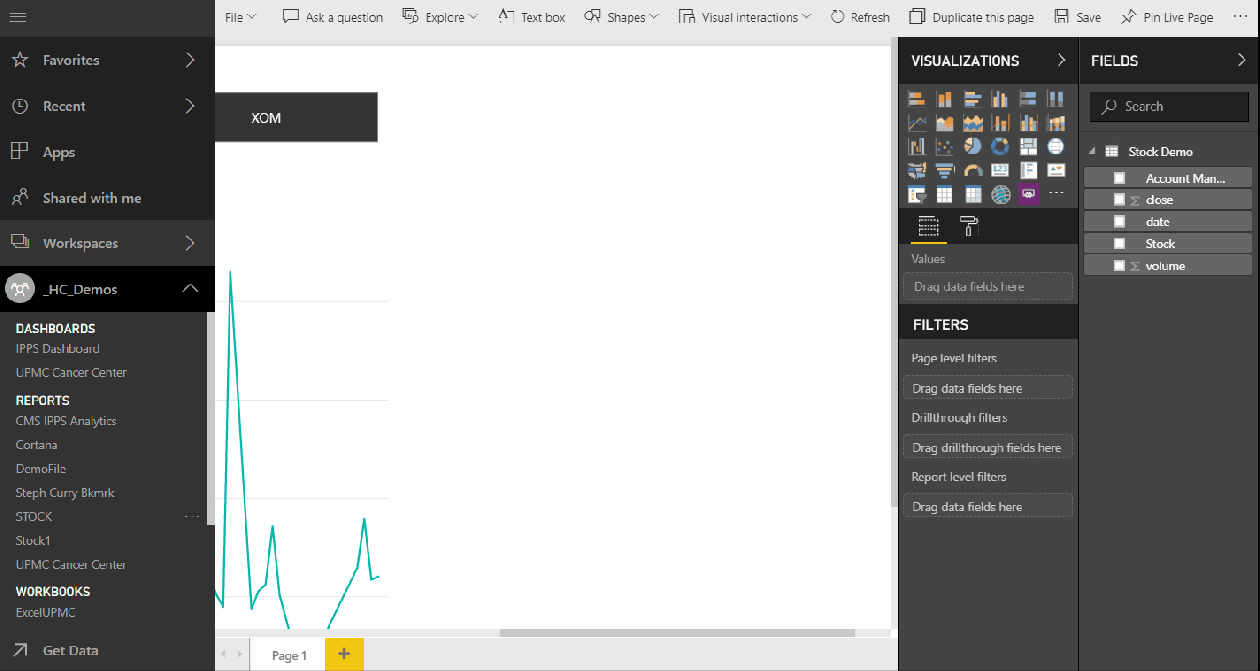The image size is (1260, 671).
Task: Choose the funnel visualization
Action: tap(944, 170)
